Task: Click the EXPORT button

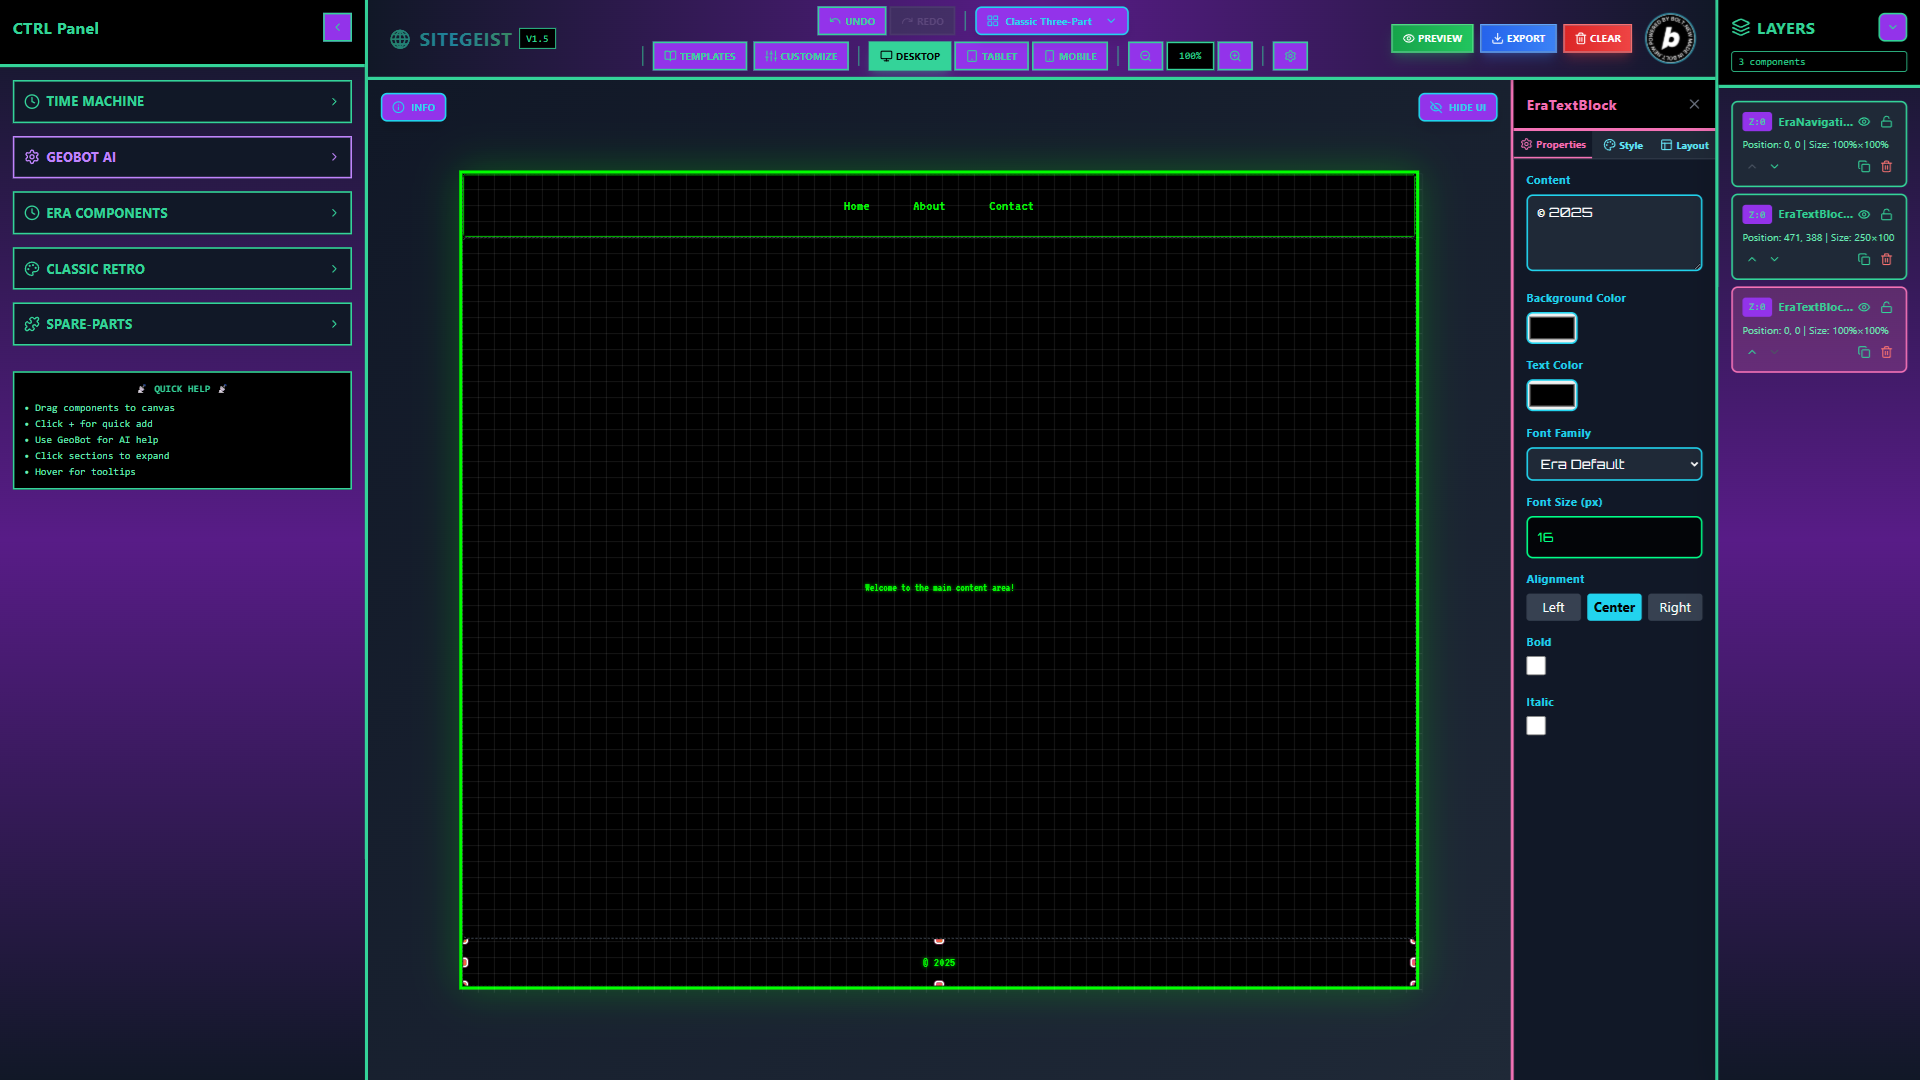Action: tap(1517, 38)
